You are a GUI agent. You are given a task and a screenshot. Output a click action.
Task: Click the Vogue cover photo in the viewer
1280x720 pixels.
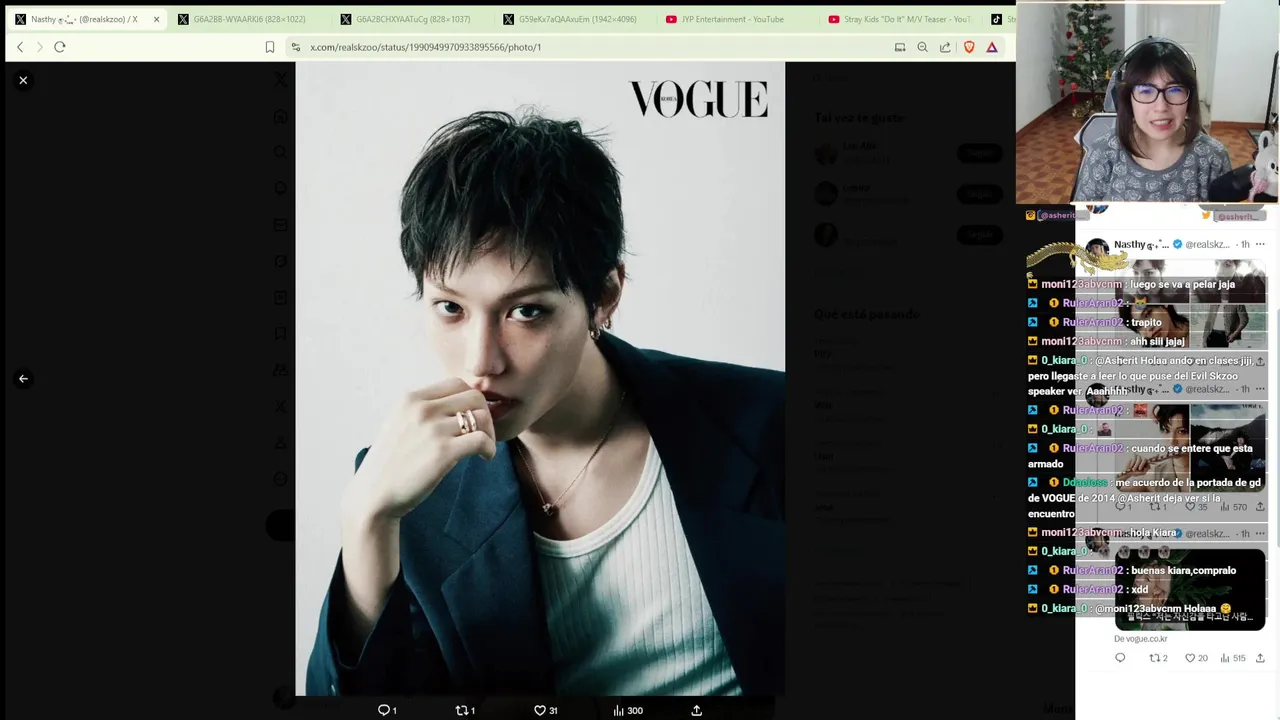540,378
